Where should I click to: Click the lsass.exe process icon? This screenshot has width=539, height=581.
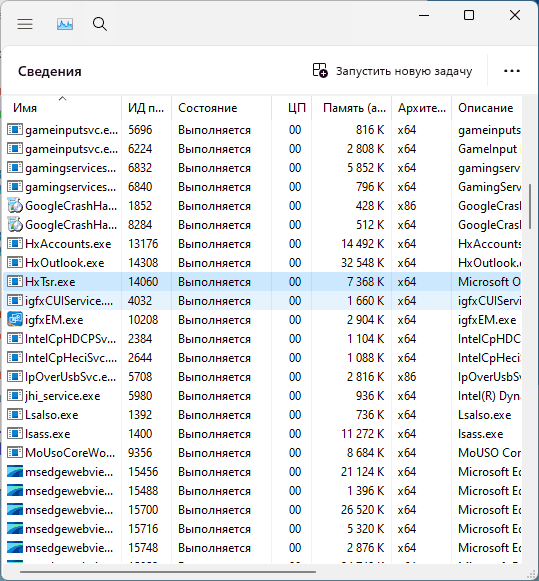point(15,434)
